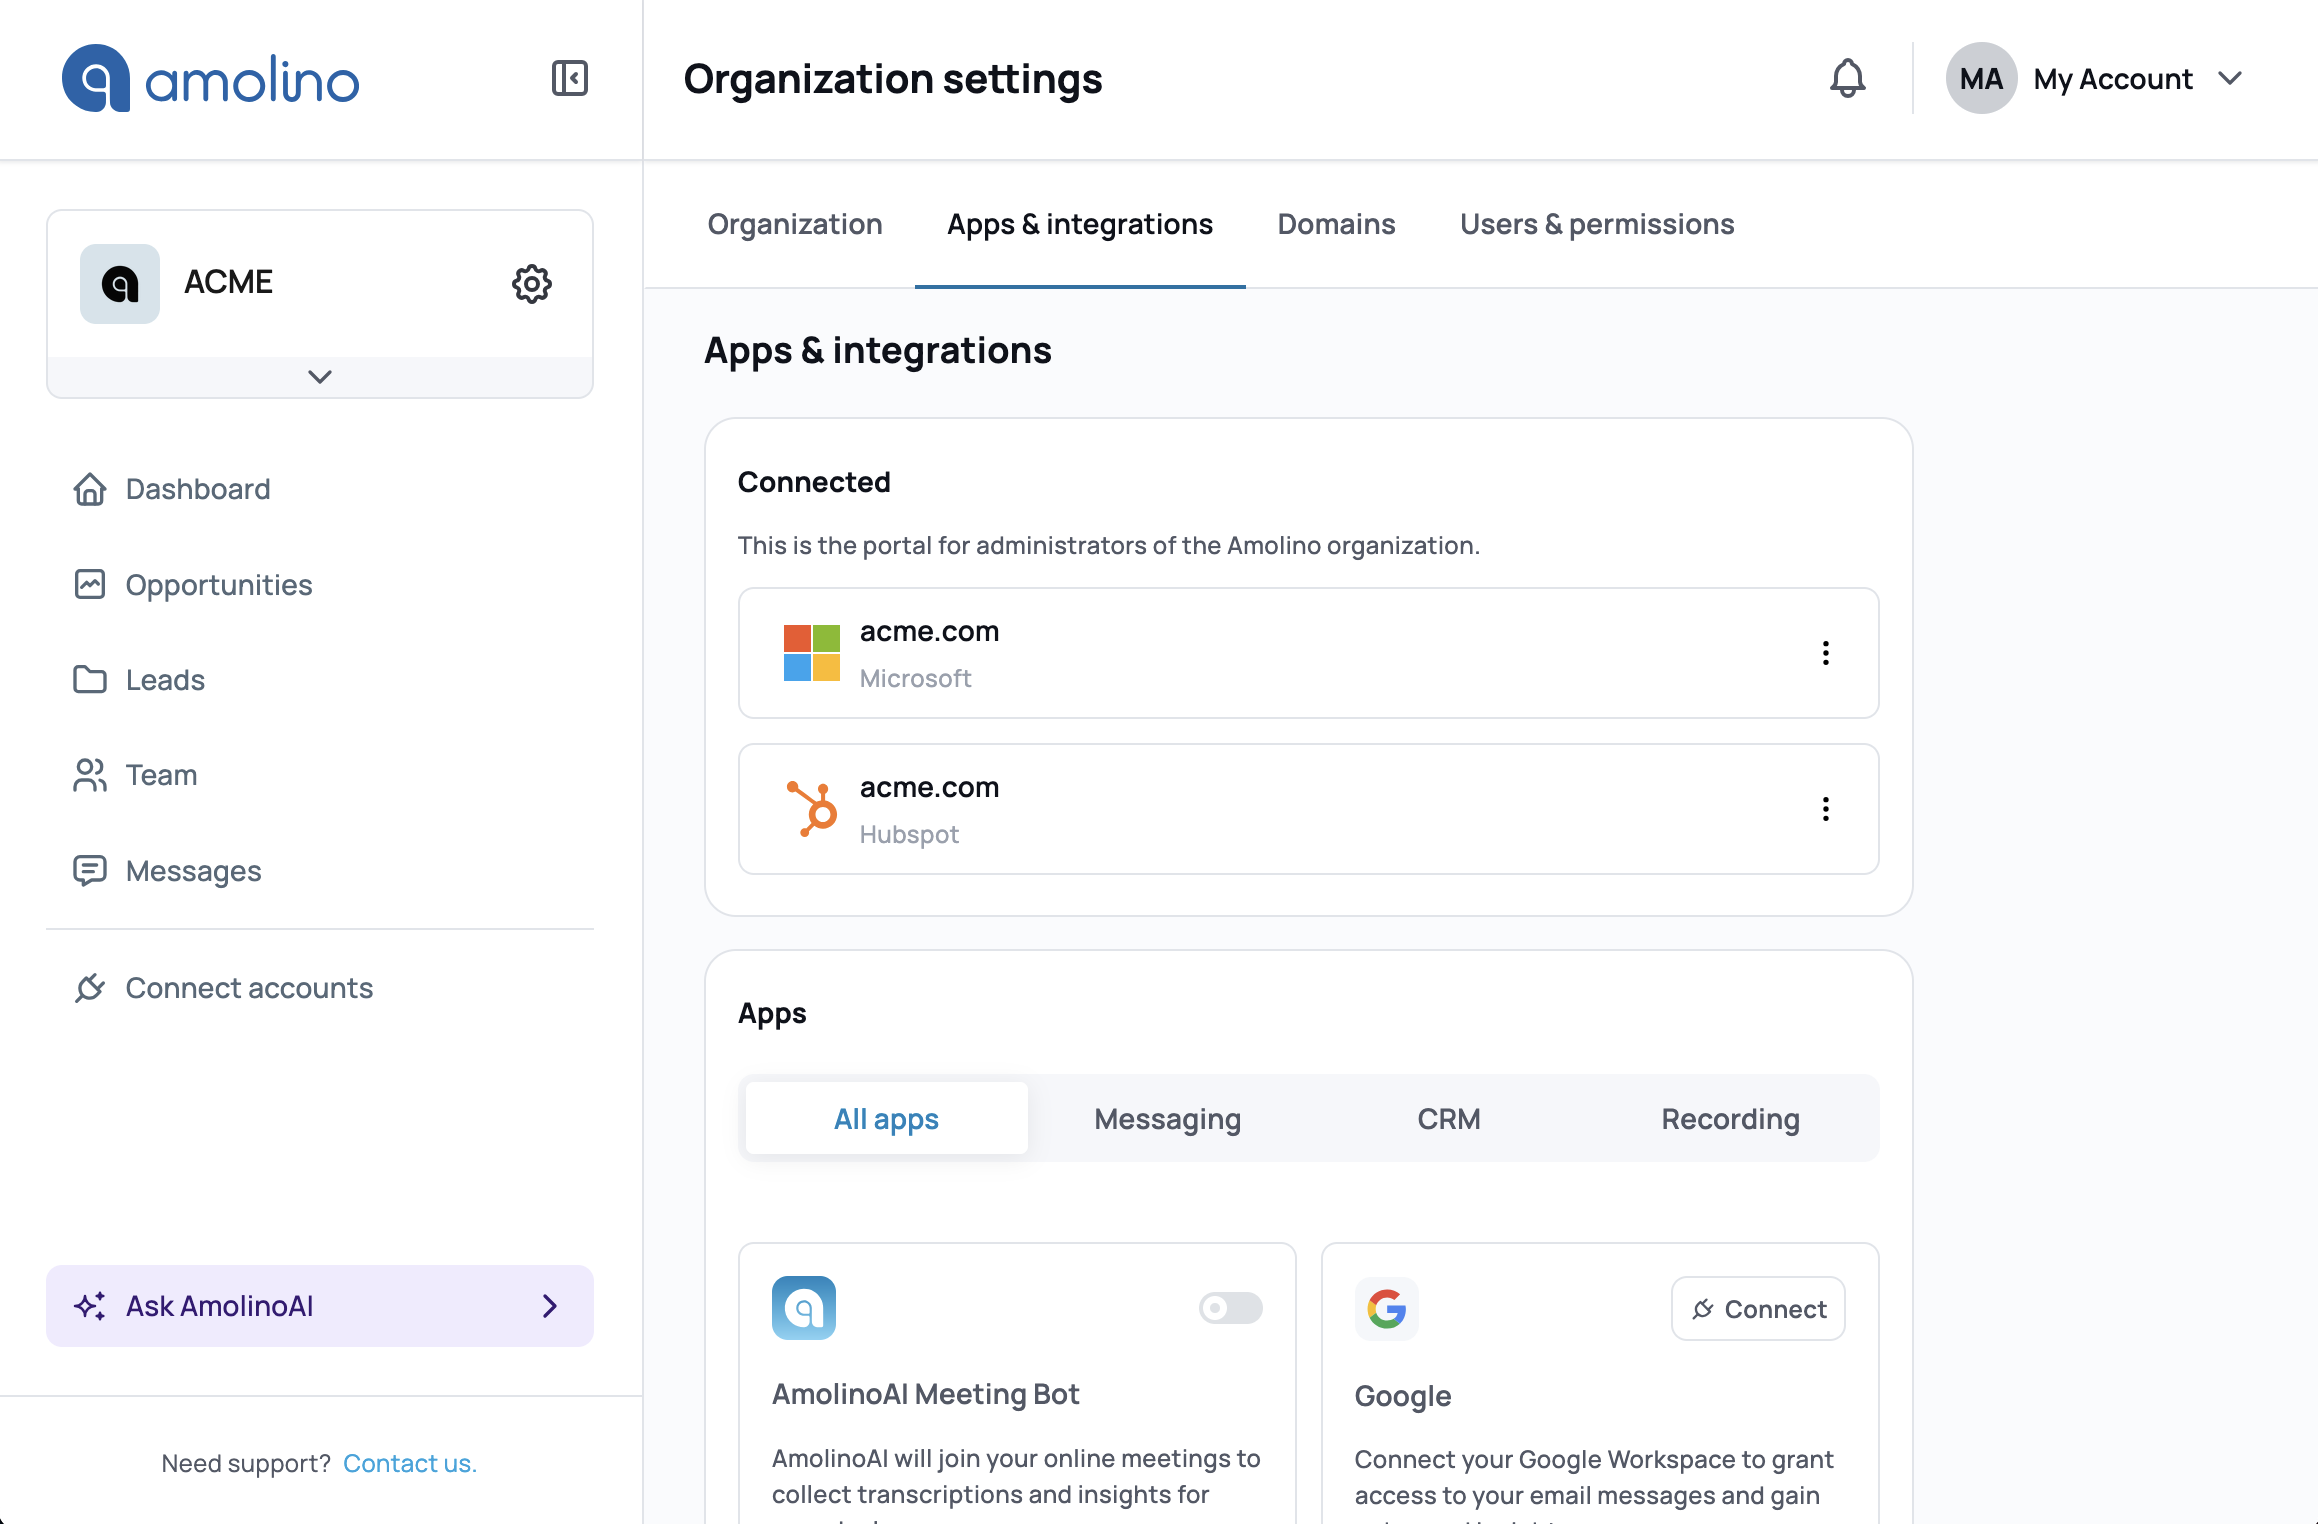Expand the ACME organization switcher chevron
The image size is (2318, 1524).
click(319, 377)
